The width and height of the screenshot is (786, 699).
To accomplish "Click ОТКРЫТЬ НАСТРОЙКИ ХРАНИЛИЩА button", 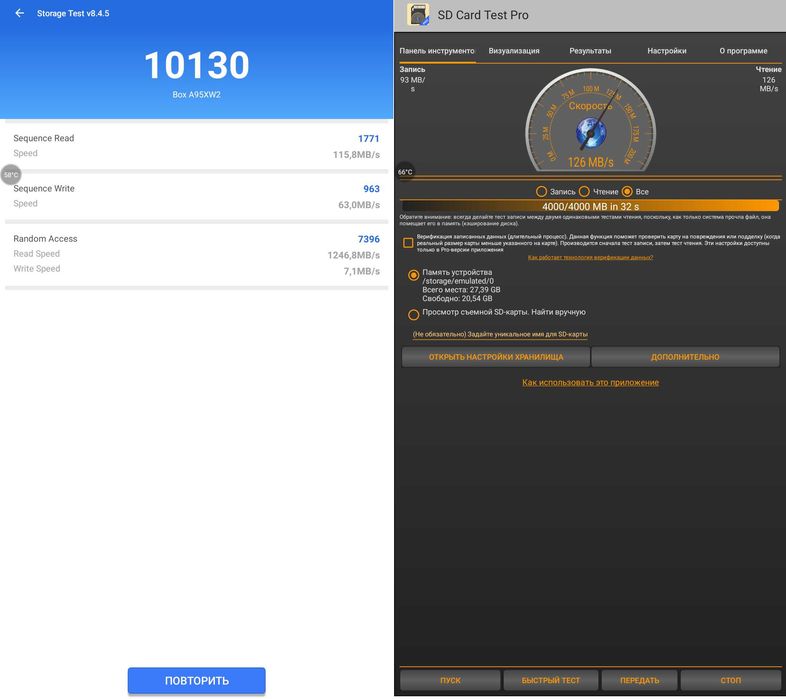I will 496,357.
